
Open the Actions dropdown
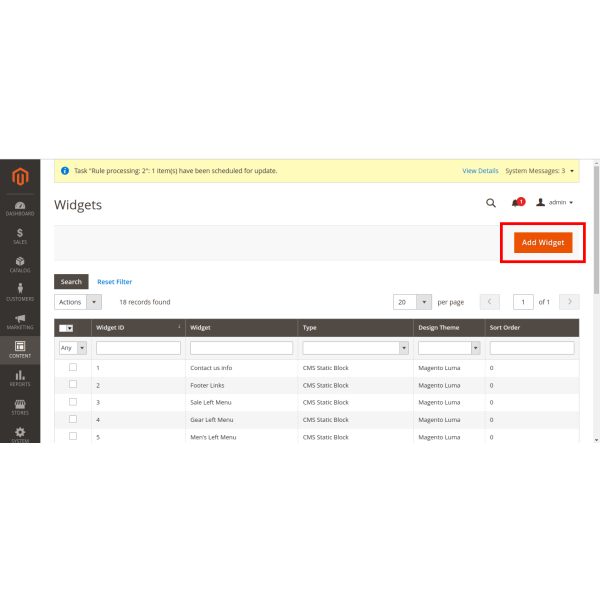click(78, 301)
